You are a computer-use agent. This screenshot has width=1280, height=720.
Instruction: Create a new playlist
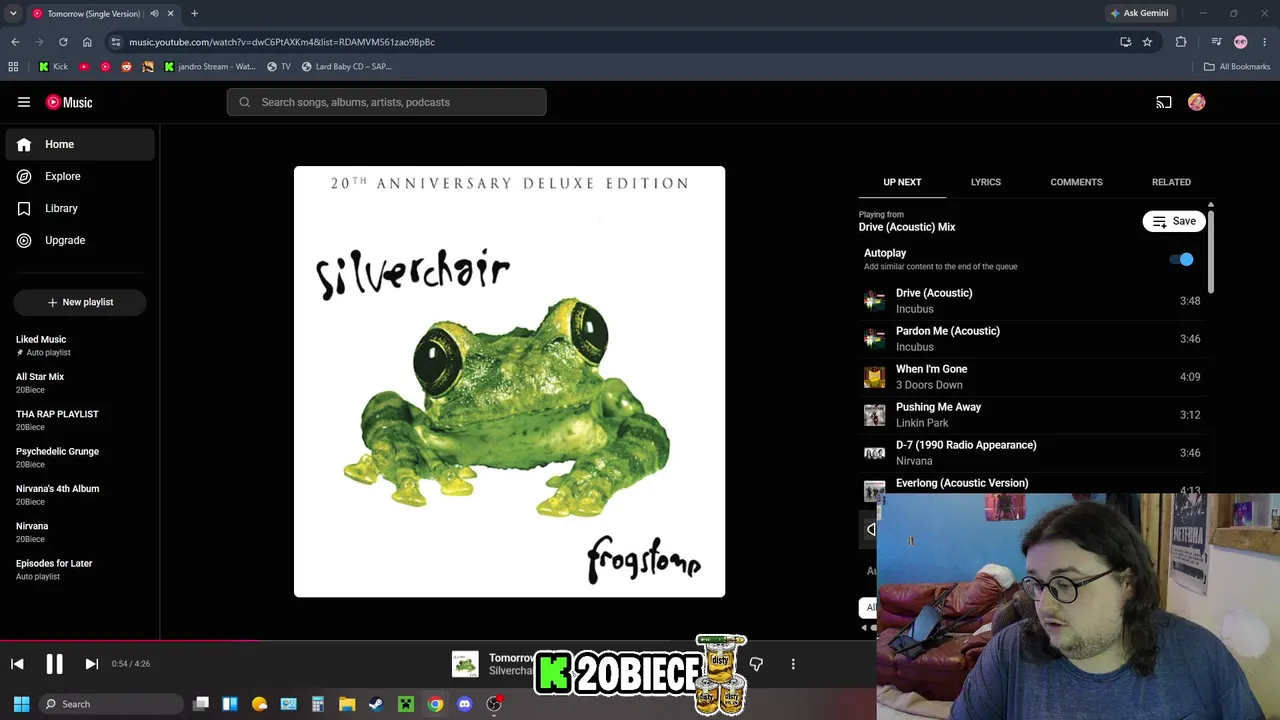coord(80,302)
